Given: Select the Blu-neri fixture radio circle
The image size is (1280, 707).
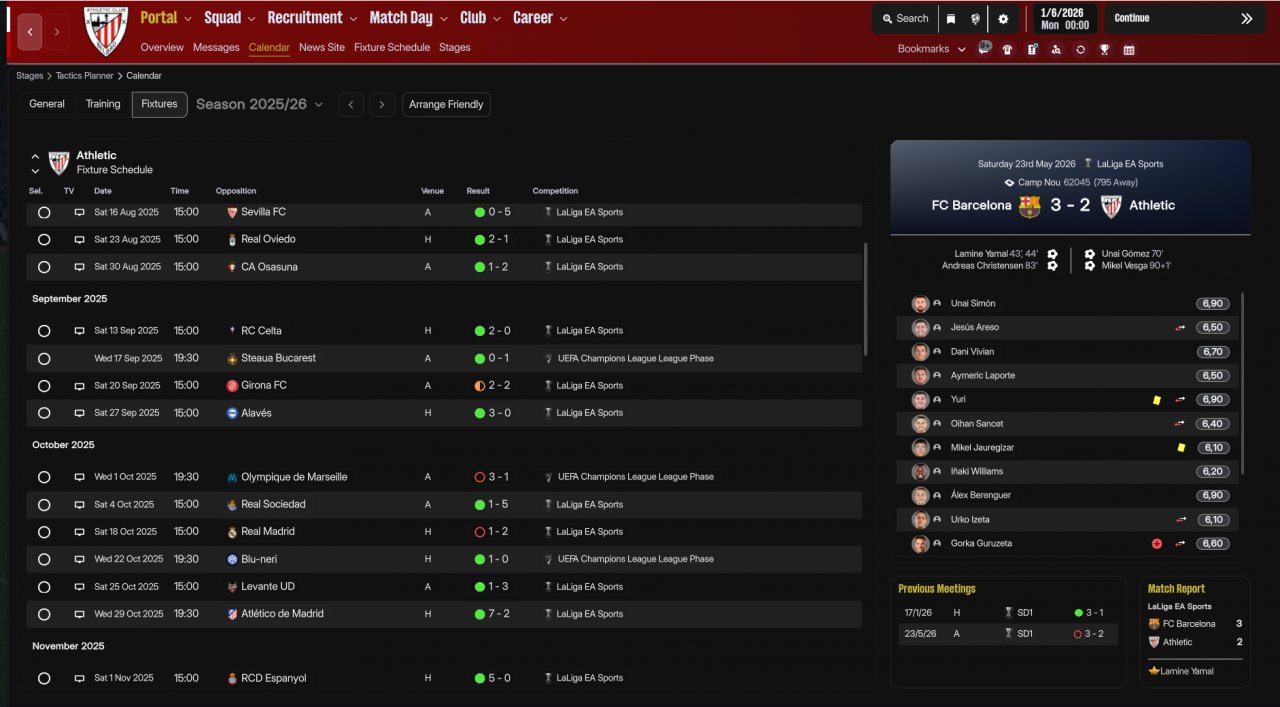Looking at the screenshot, I should click(44, 559).
